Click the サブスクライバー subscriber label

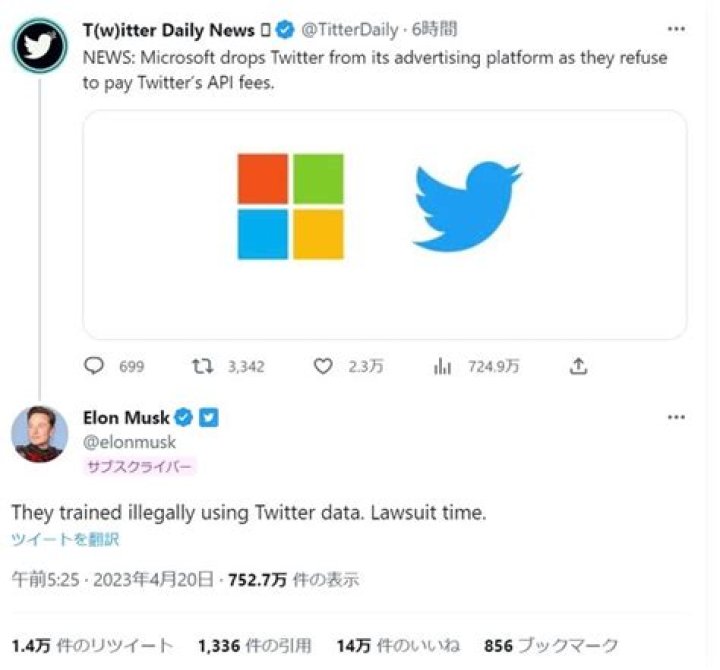[139, 466]
